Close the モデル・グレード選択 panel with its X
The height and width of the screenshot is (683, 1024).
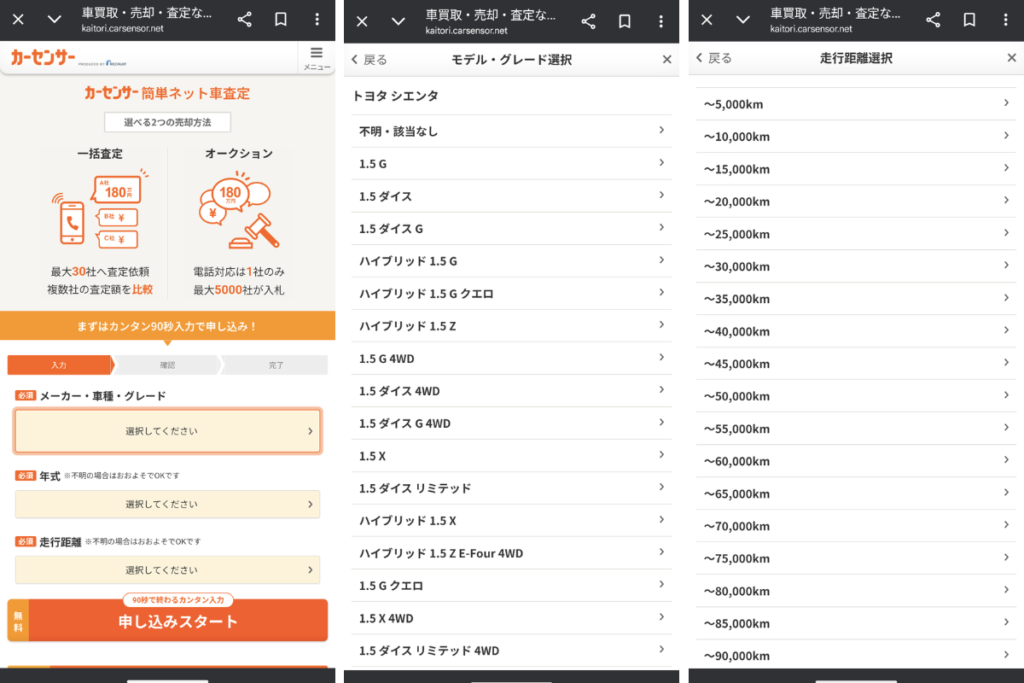tap(667, 60)
